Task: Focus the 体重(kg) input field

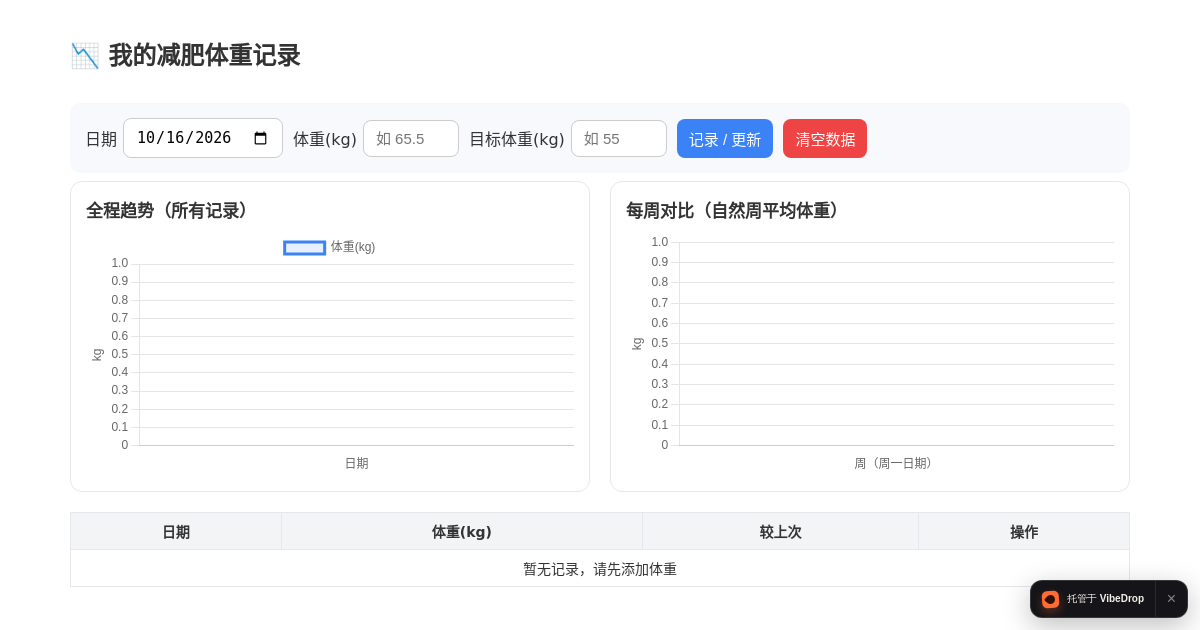Action: coord(411,139)
